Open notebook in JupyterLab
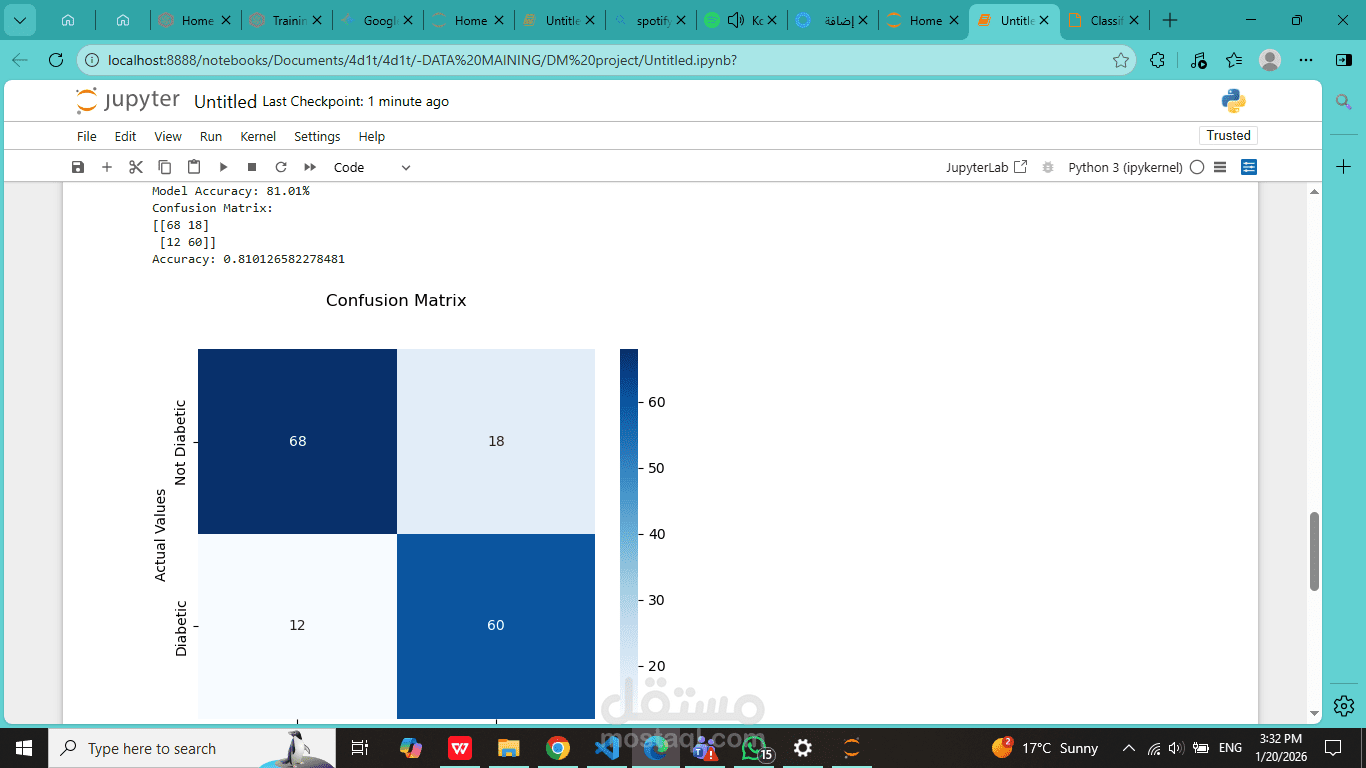The height and width of the screenshot is (768, 1366). click(x=986, y=167)
